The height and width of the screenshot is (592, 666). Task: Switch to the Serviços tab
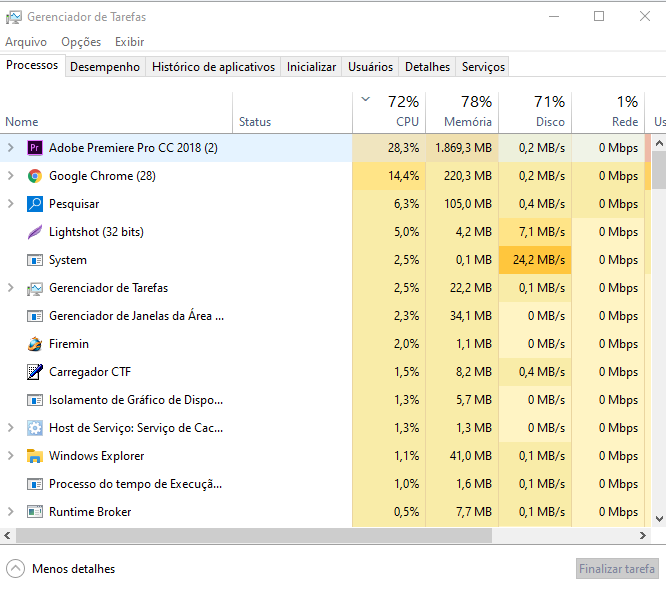(483, 67)
